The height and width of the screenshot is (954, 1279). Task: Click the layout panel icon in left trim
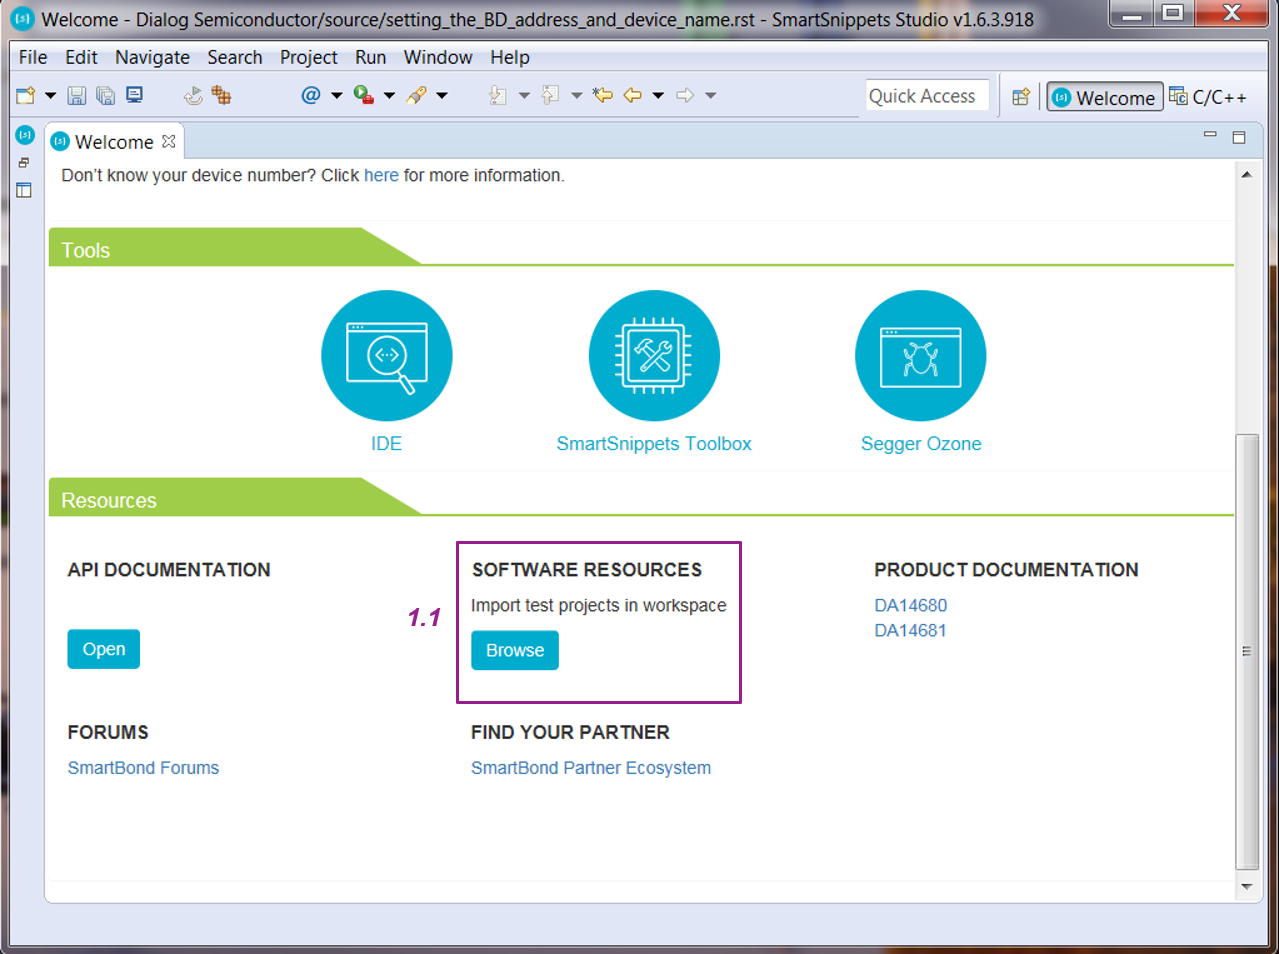24,190
